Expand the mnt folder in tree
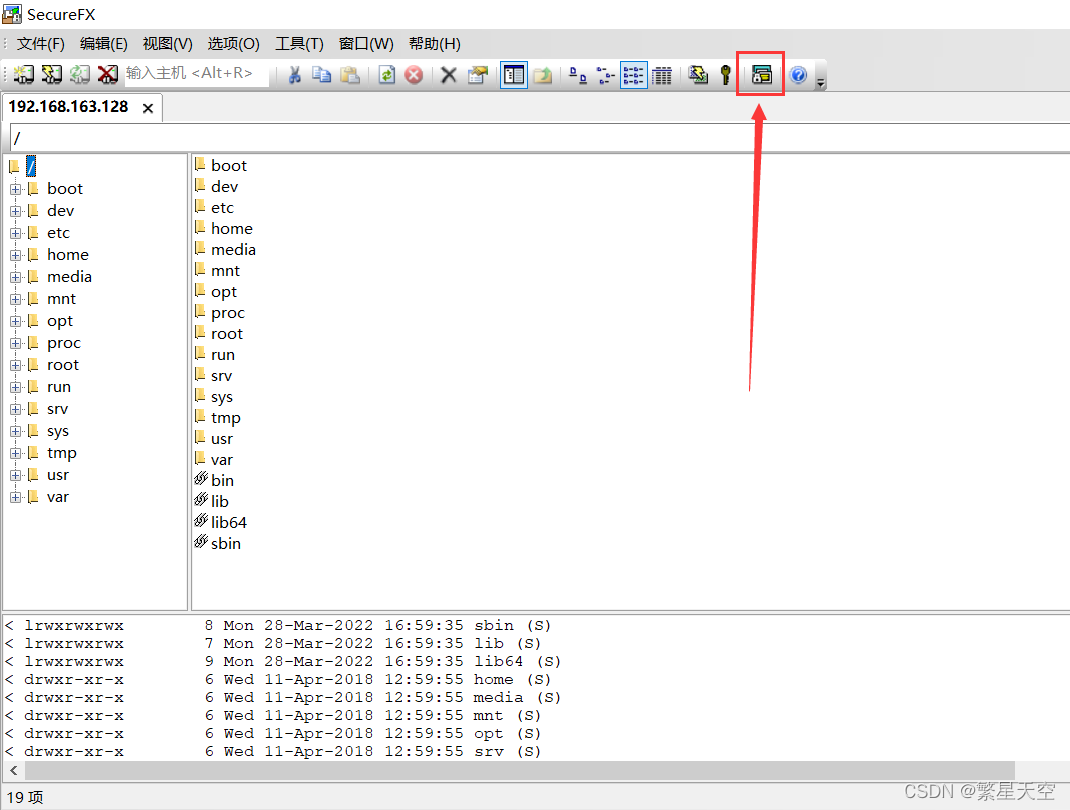The image size is (1070, 810). [x=15, y=299]
